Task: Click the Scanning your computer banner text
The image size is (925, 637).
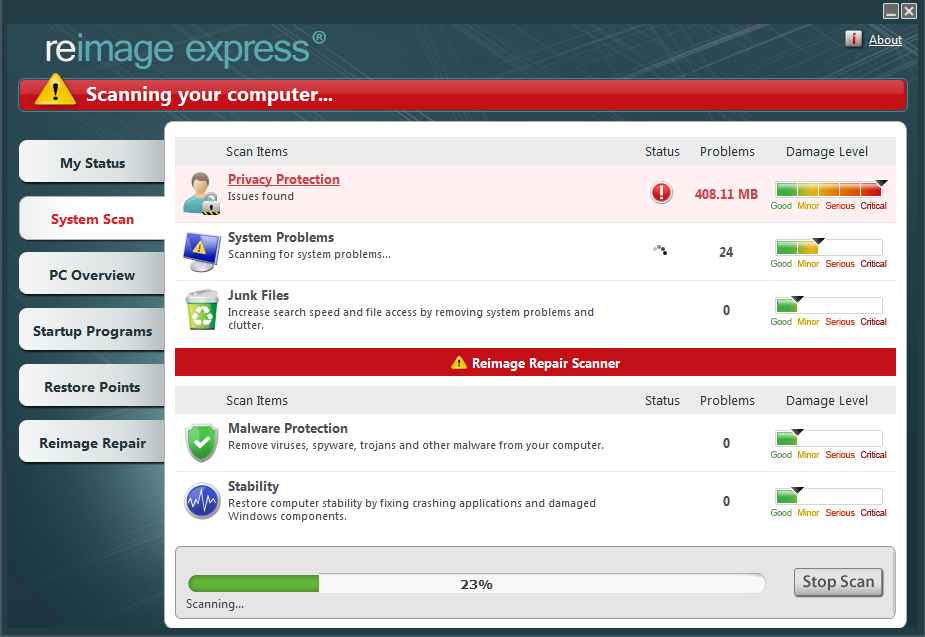Action: click(209, 94)
